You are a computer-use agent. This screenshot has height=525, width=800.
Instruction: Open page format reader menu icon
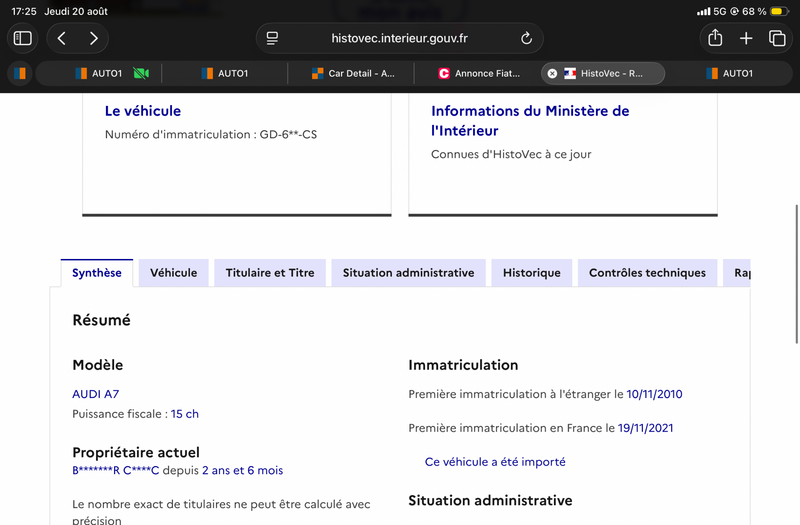[272, 38]
